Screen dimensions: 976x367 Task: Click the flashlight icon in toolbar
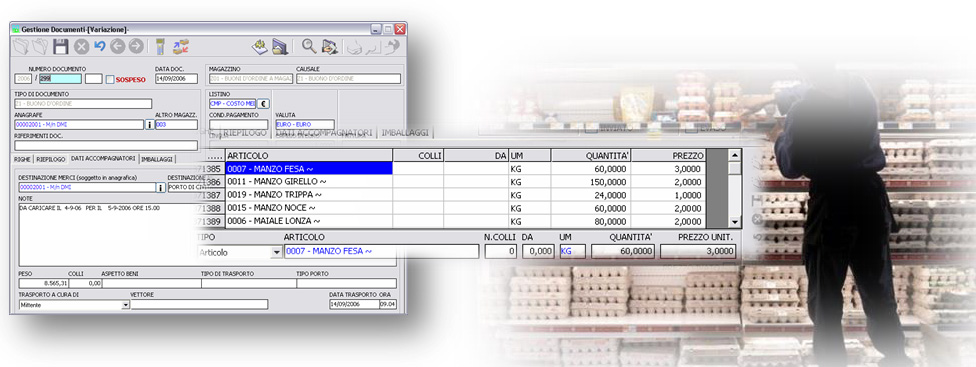click(x=160, y=47)
